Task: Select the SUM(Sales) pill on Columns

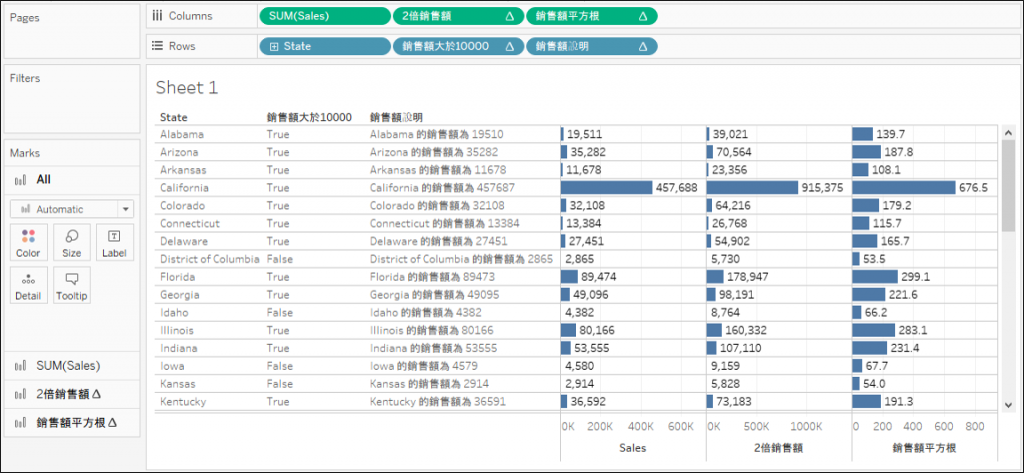Action: click(325, 16)
